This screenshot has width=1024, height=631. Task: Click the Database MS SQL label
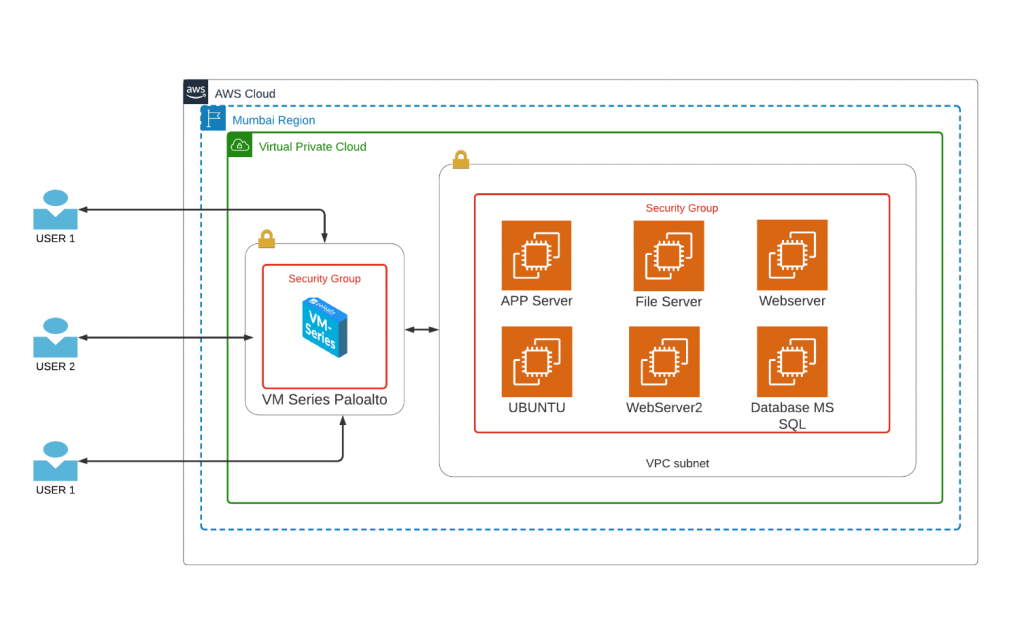point(792,415)
